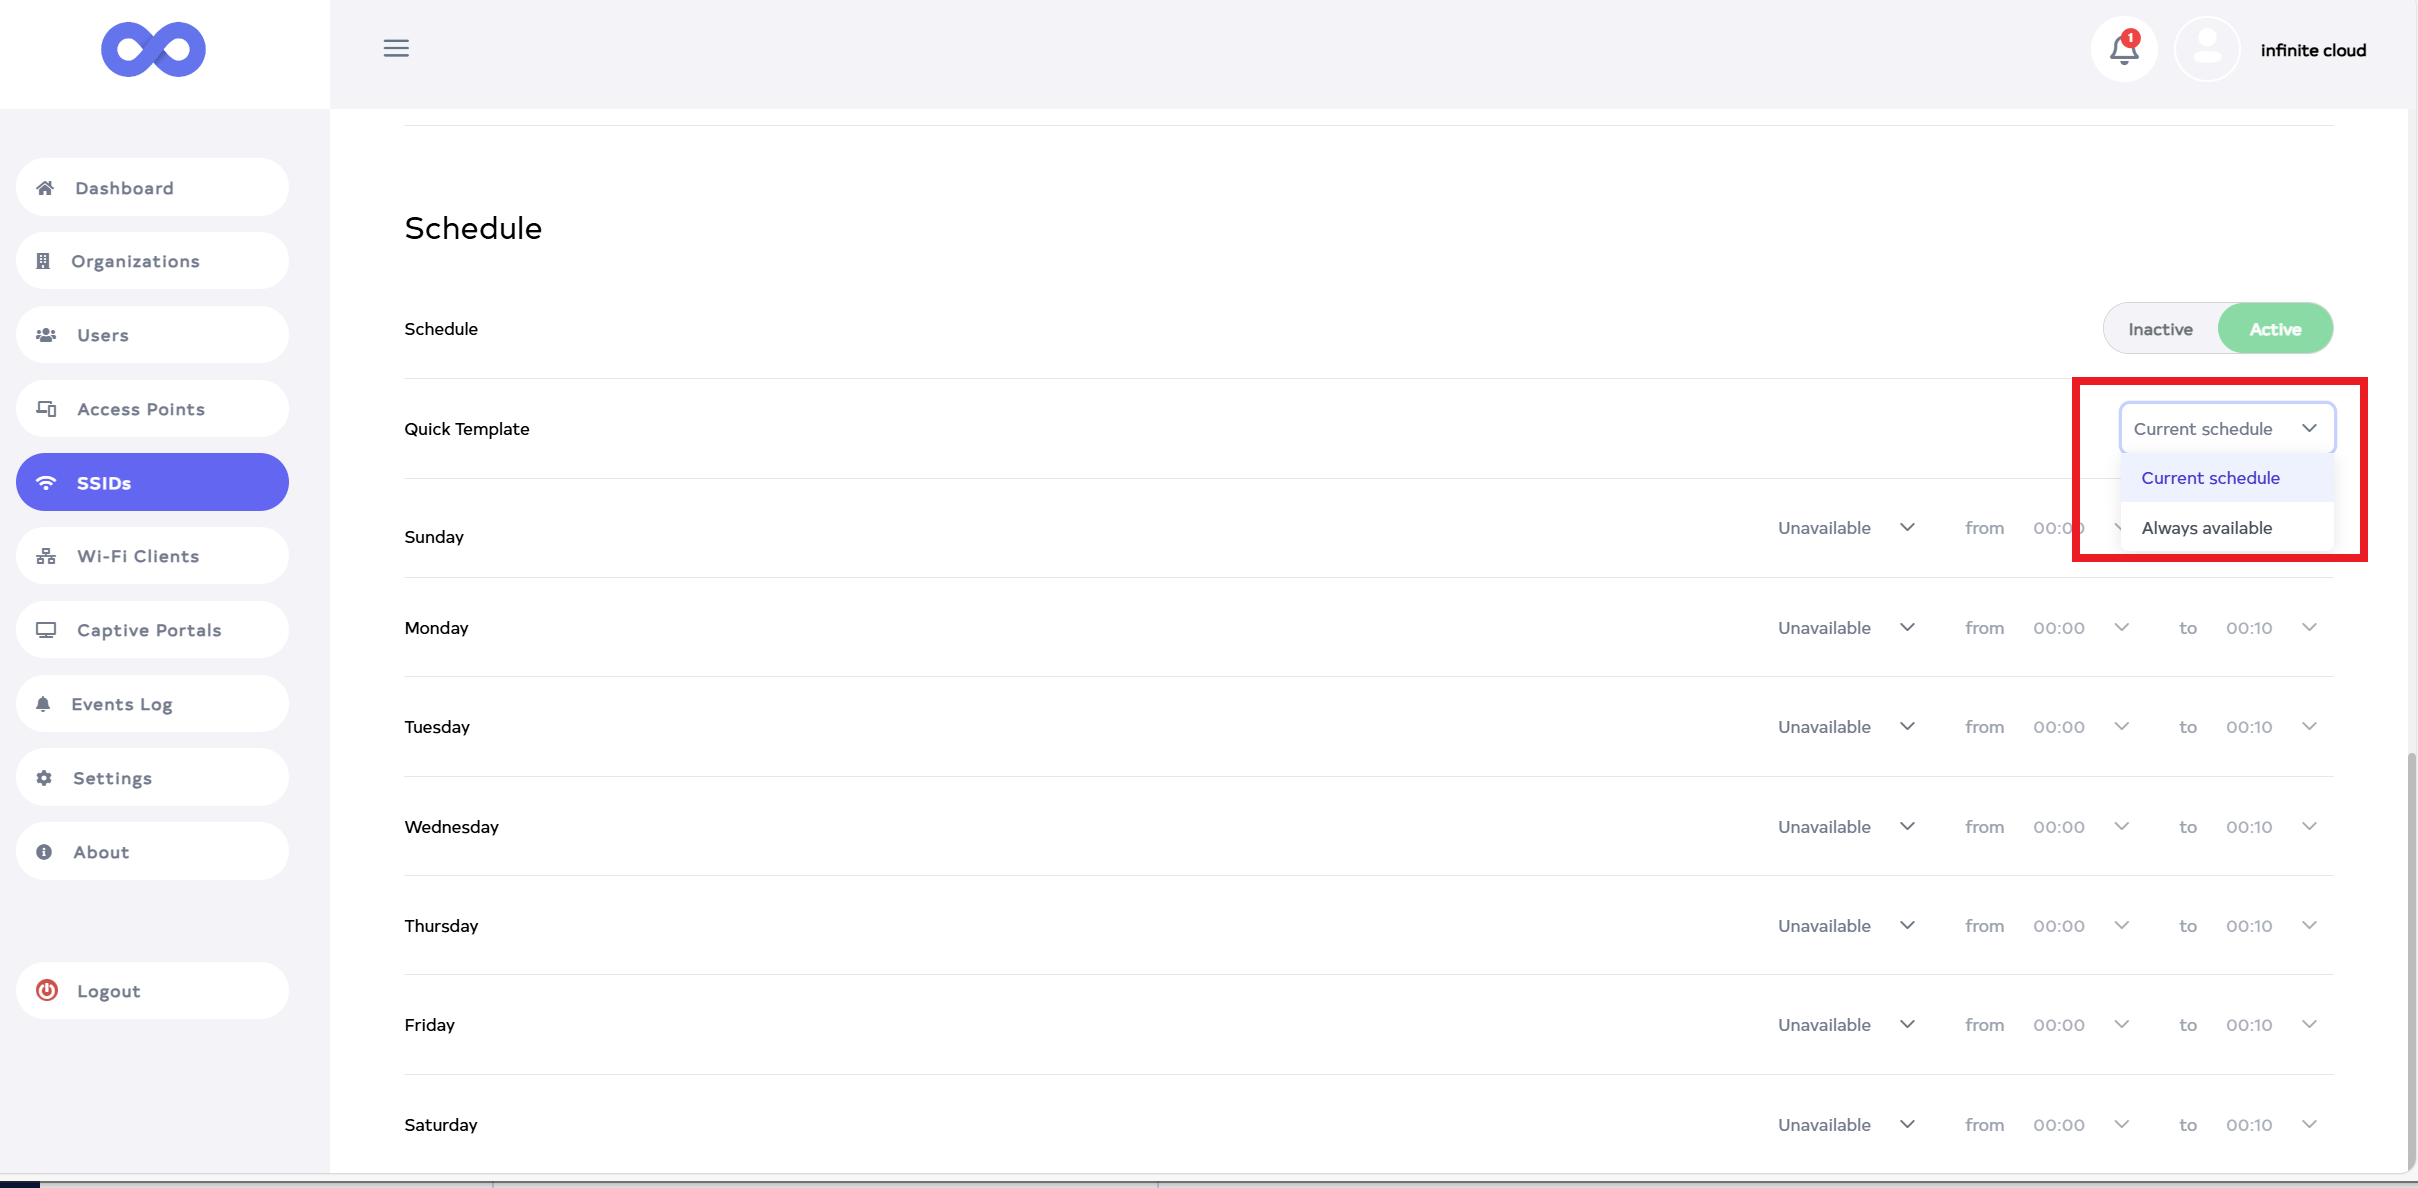Click the Dashboard home icon
Viewport: 2418px width, 1188px height.
(x=45, y=188)
